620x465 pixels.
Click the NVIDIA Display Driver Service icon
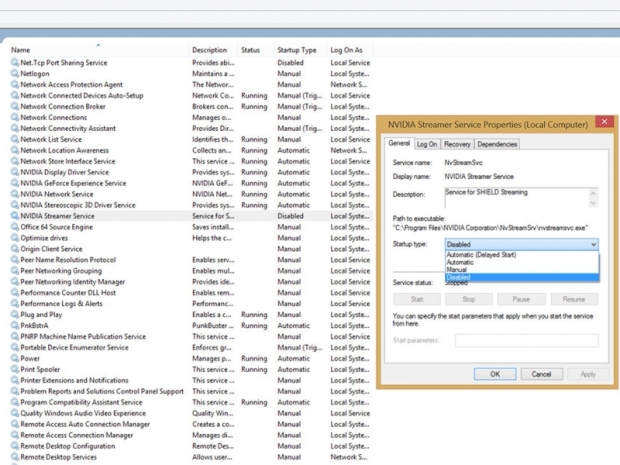pyautogui.click(x=14, y=172)
